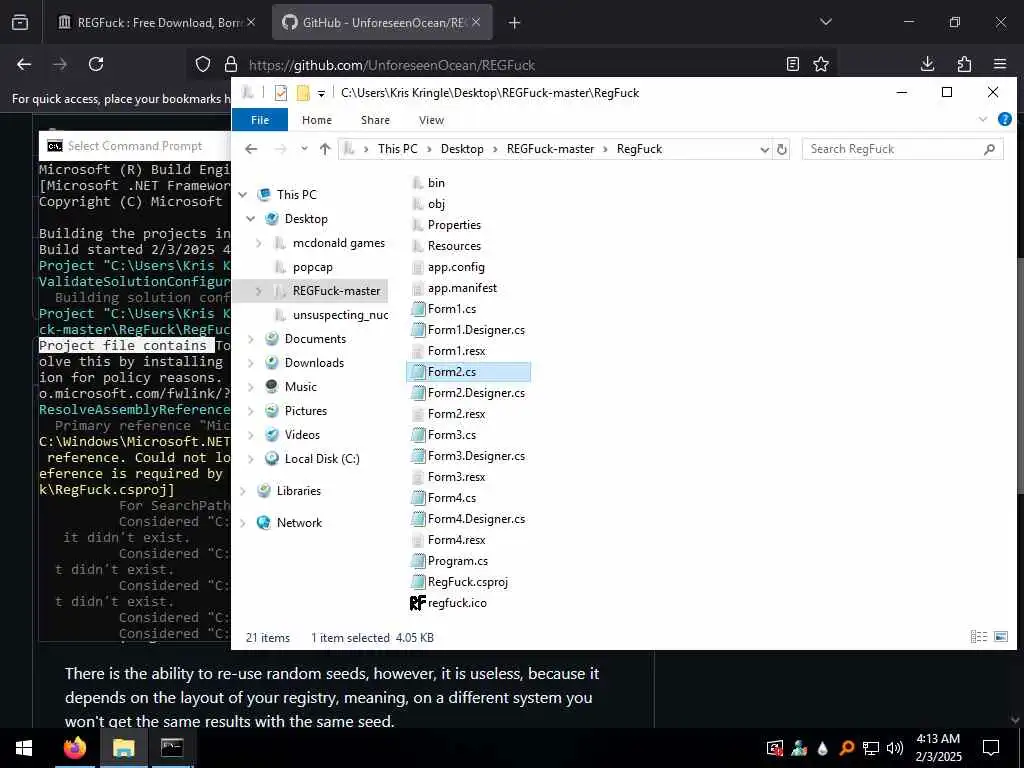Expand mcdonald games folder node

tap(259, 243)
